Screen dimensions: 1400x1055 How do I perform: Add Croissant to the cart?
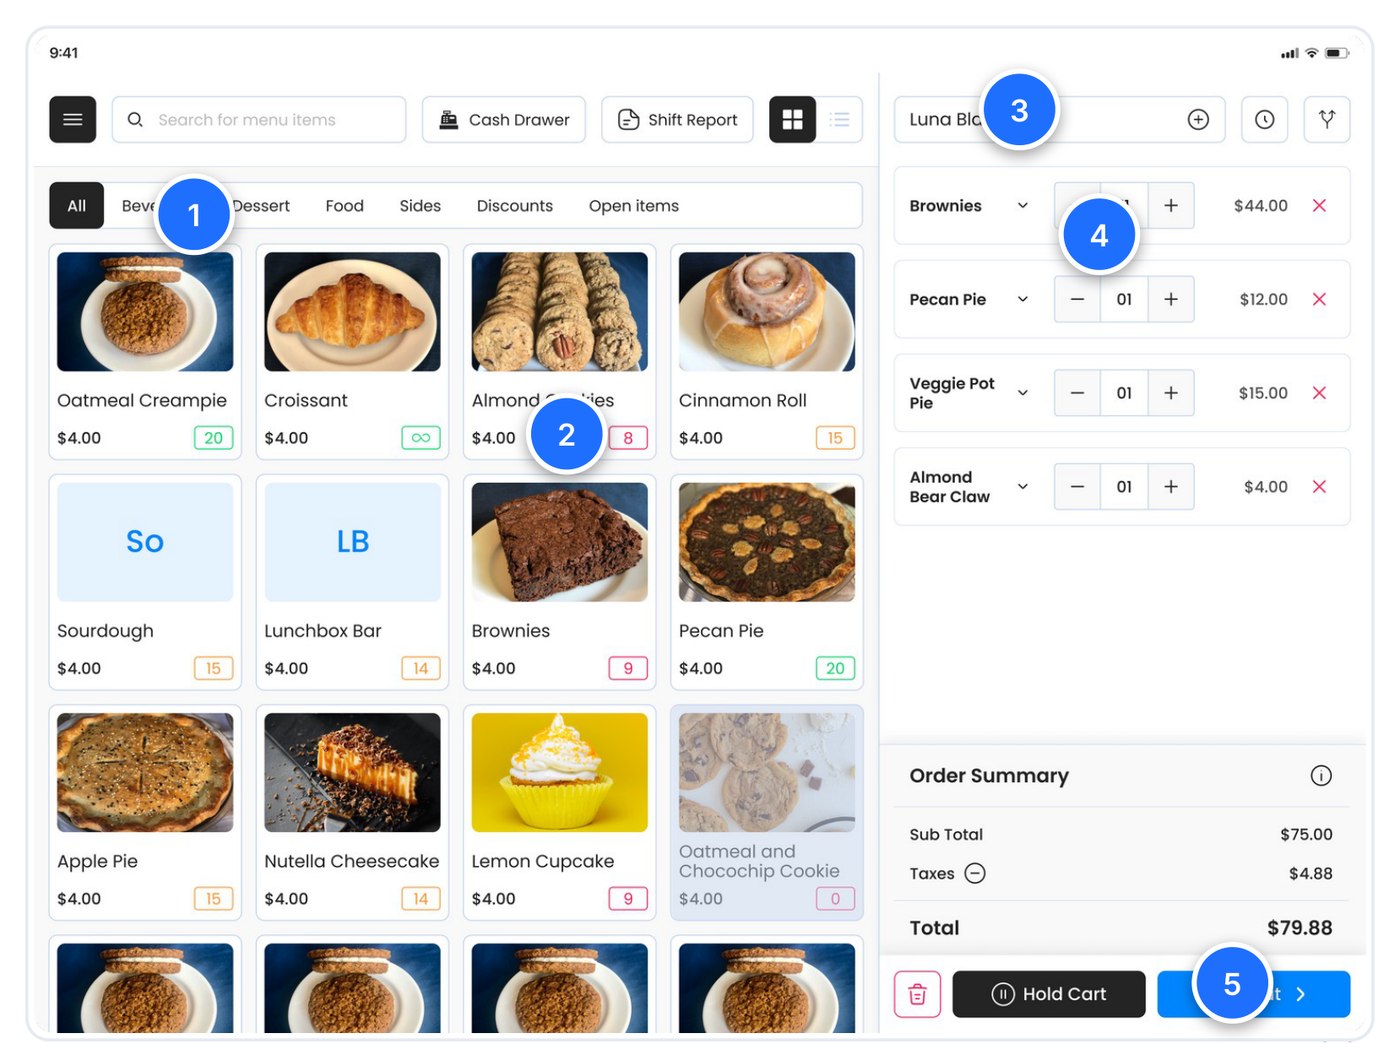(352, 352)
